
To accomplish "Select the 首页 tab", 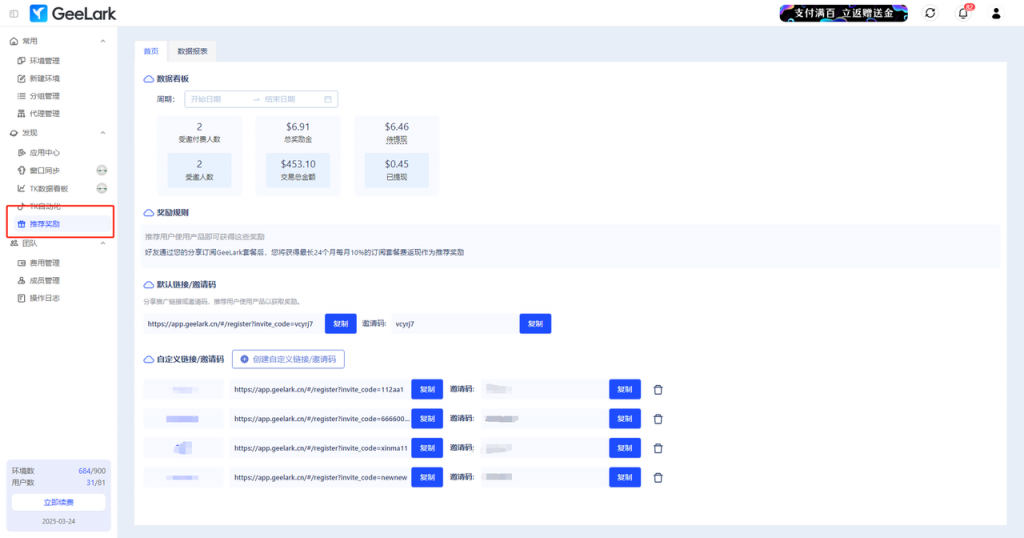I will pos(150,51).
